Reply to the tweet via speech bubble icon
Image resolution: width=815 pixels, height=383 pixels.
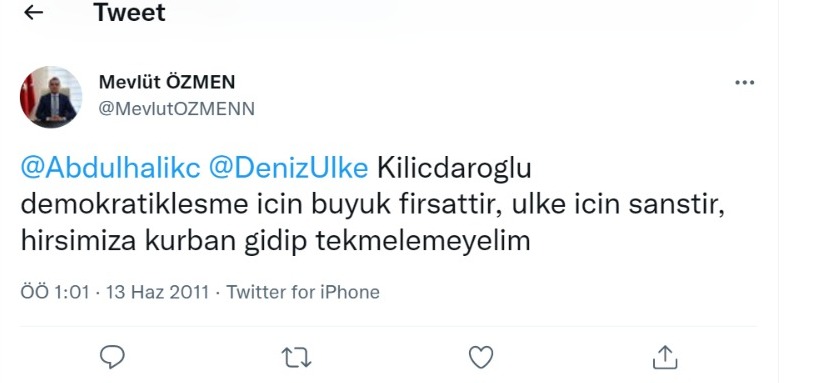pyautogui.click(x=112, y=357)
